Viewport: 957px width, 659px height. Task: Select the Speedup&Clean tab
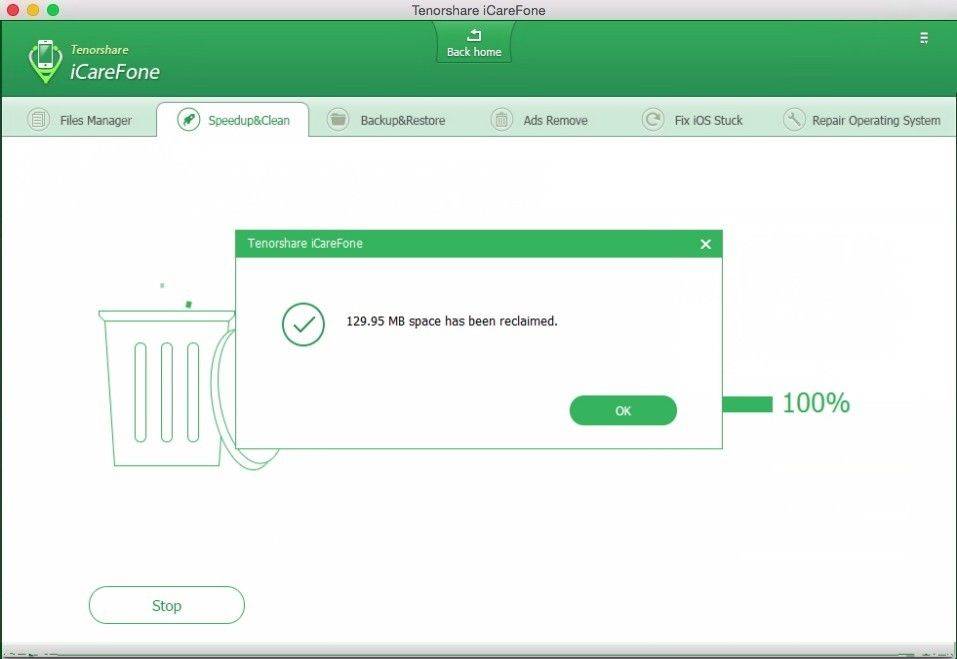[x=233, y=120]
